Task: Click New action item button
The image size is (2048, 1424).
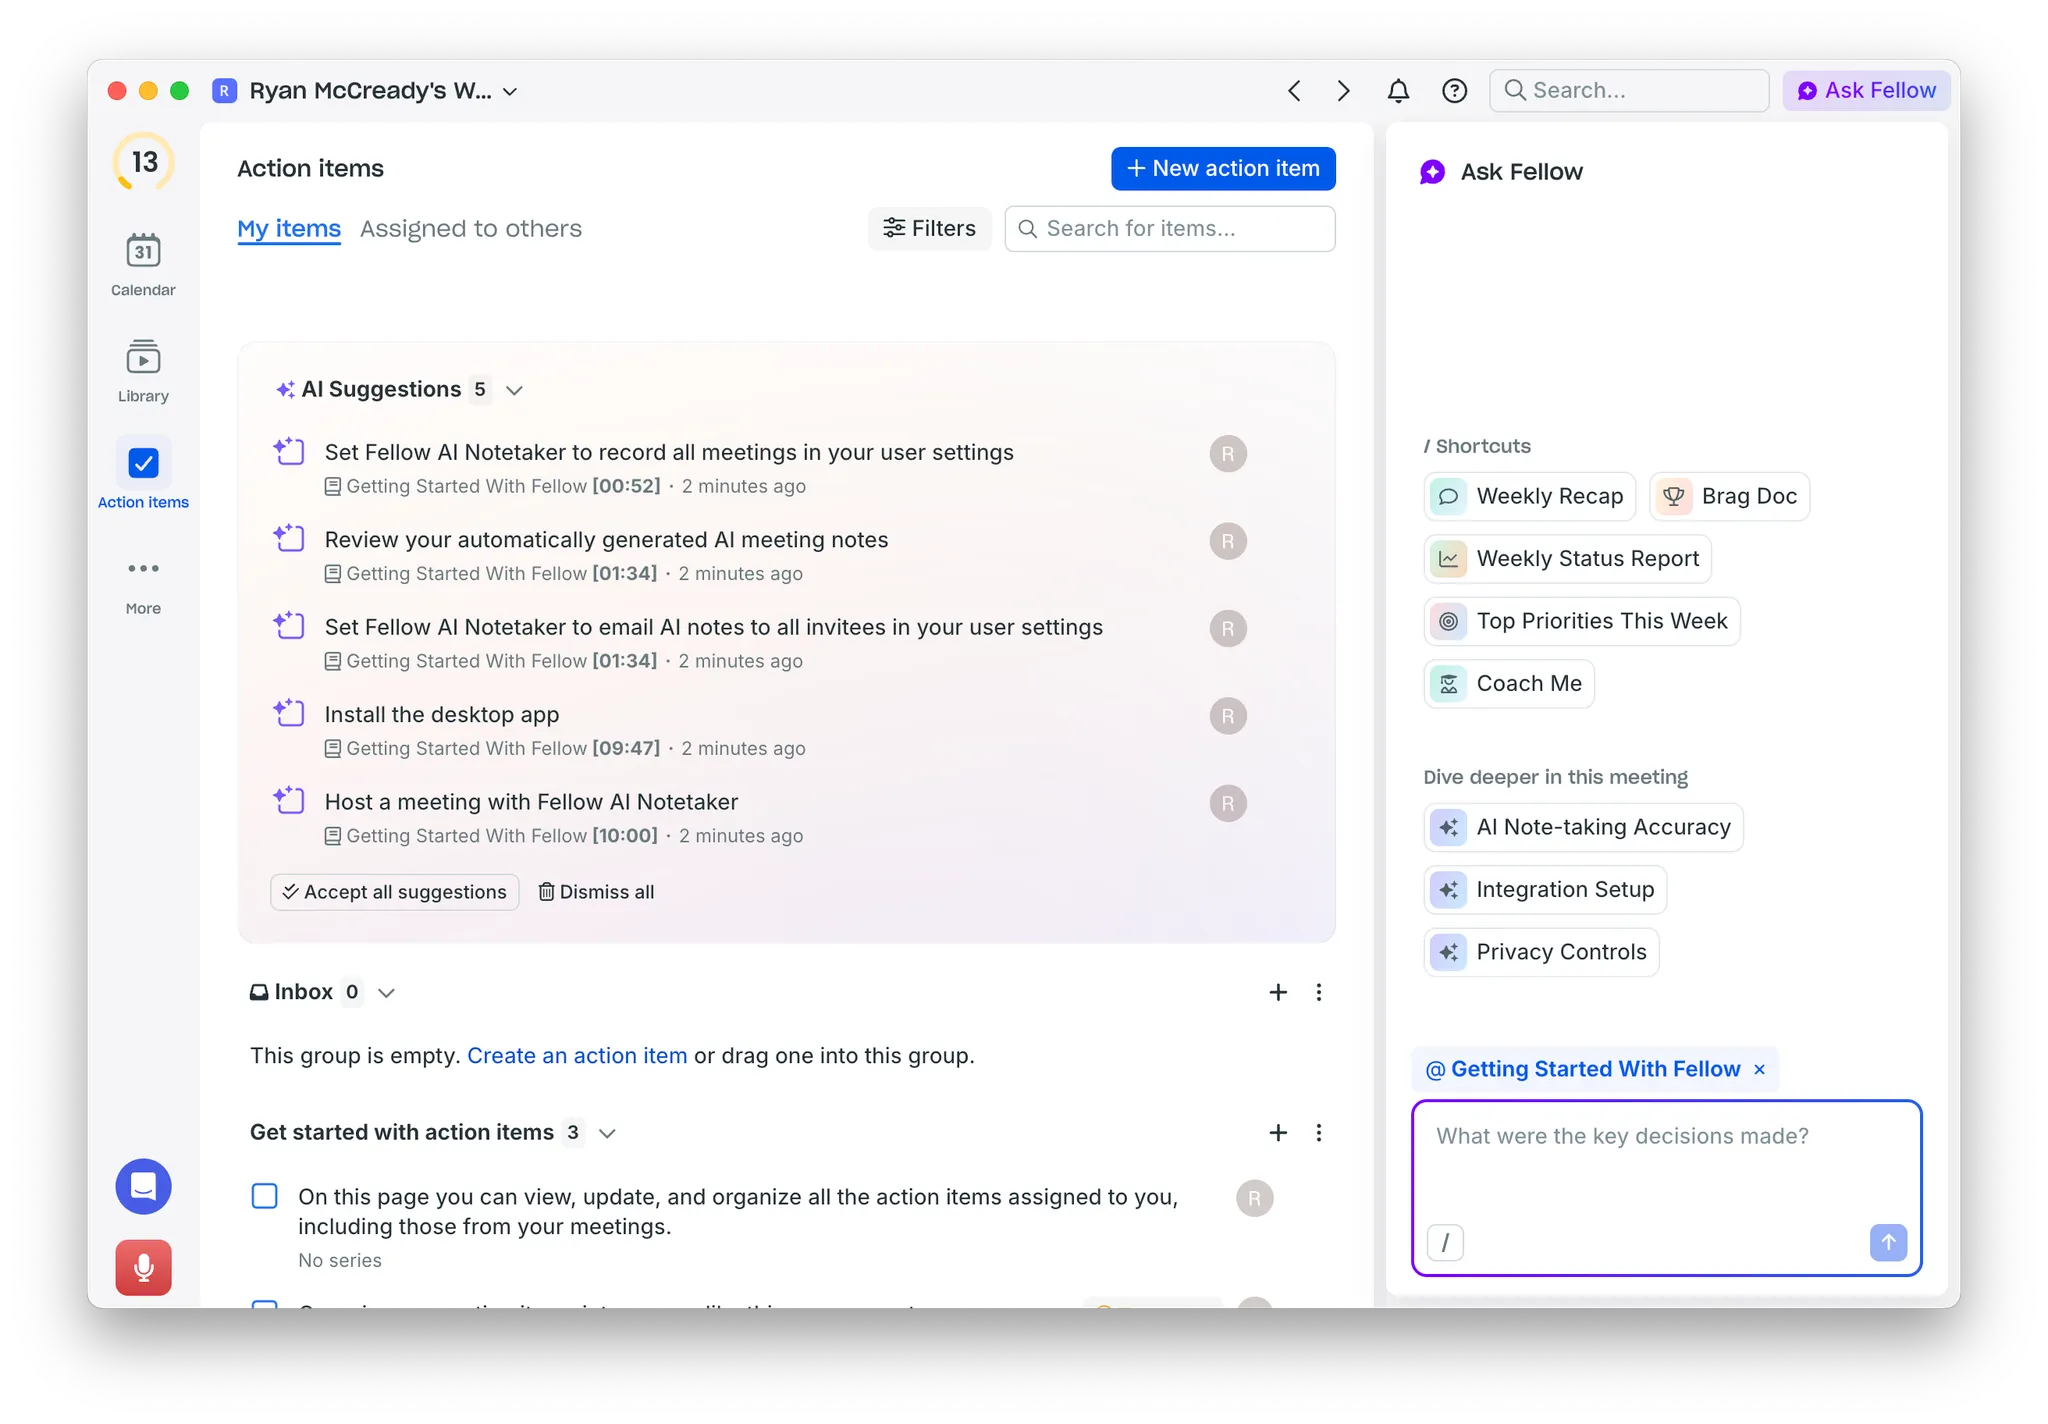Action: [x=1222, y=169]
